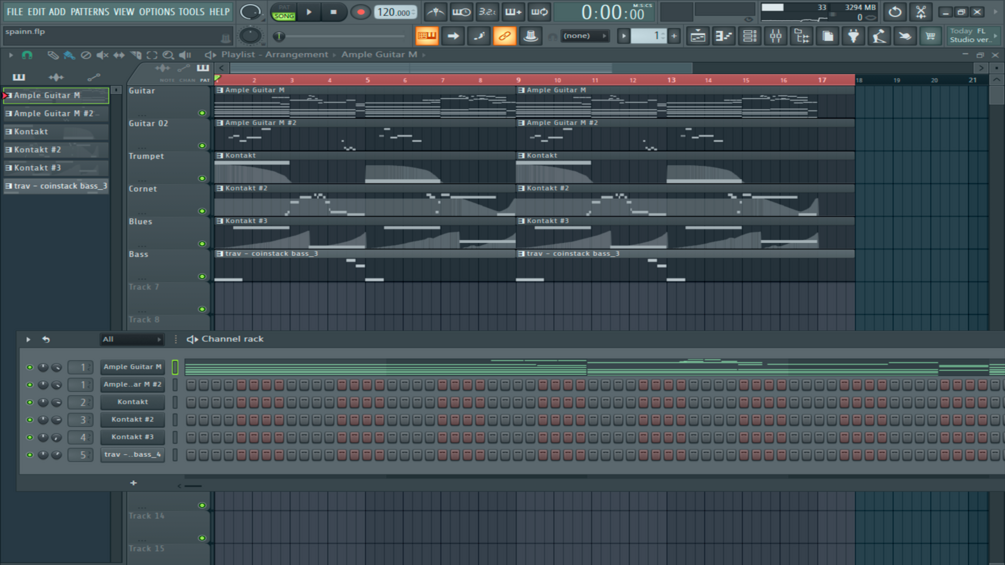The height and width of the screenshot is (565, 1005).
Task: Select the paint brush tool in playlist
Action: click(69, 55)
